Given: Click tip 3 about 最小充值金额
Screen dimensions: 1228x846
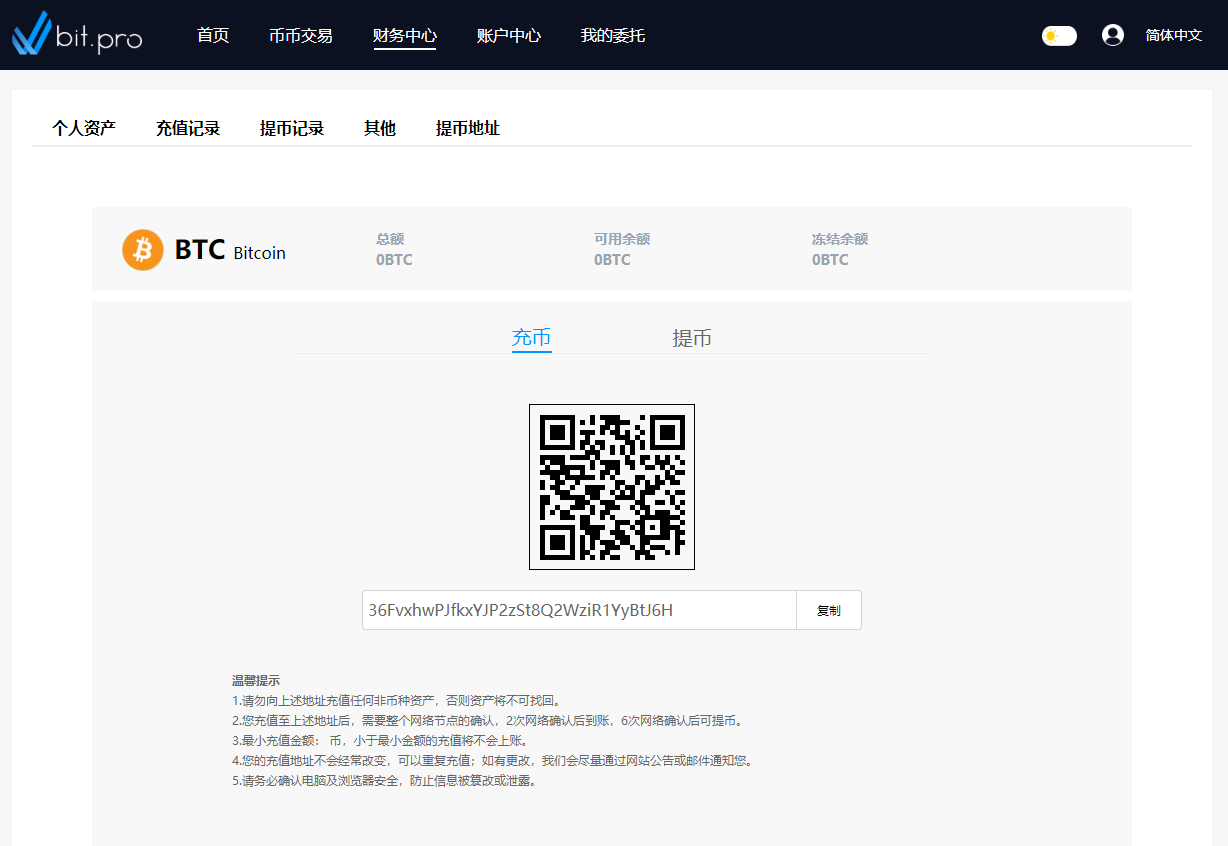Looking at the screenshot, I should pos(380,741).
